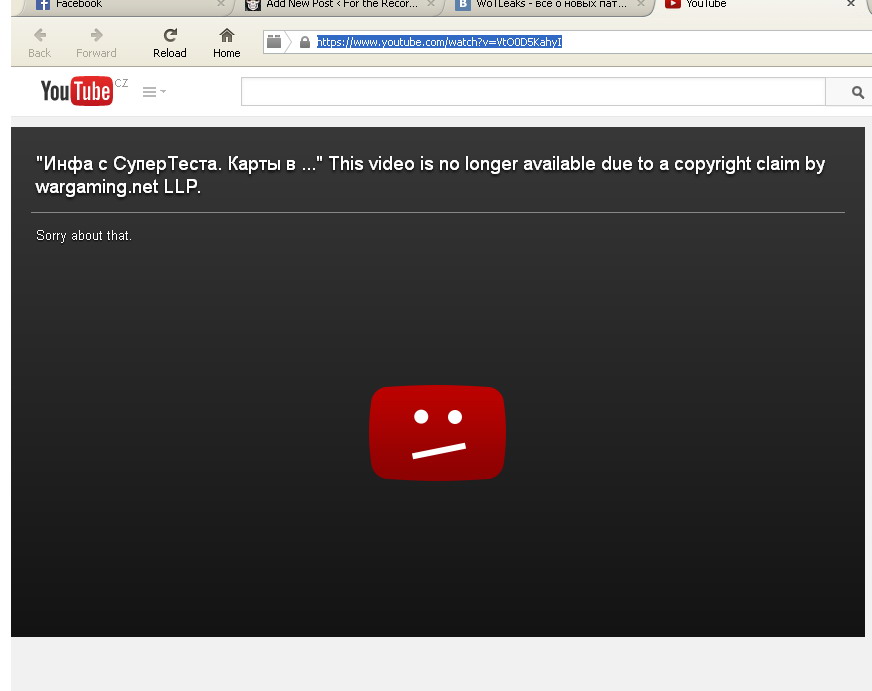Click the YouTube logo
The width and height of the screenshot is (872, 691).
[76, 91]
